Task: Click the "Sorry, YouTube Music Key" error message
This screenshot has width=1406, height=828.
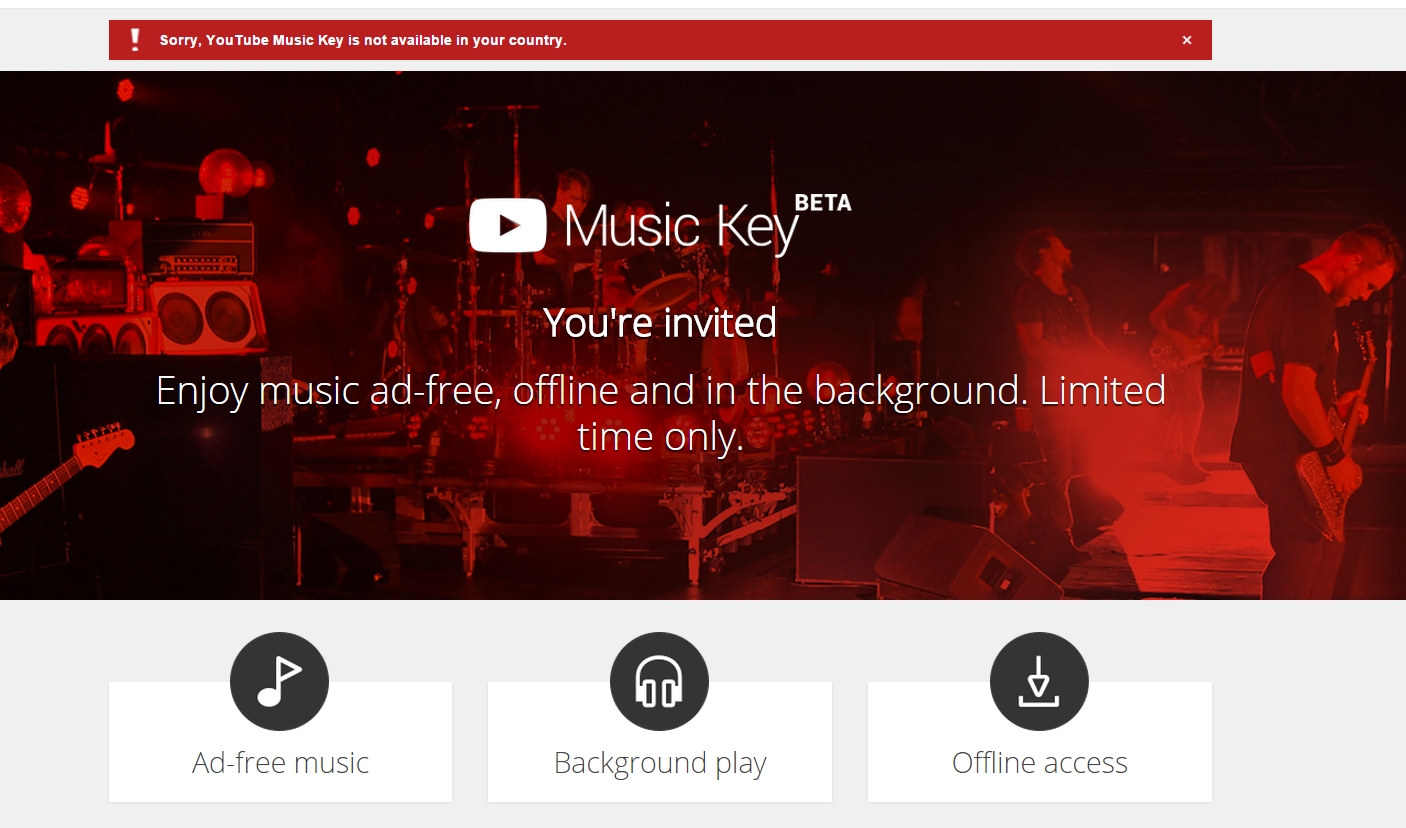Action: pyautogui.click(x=363, y=41)
